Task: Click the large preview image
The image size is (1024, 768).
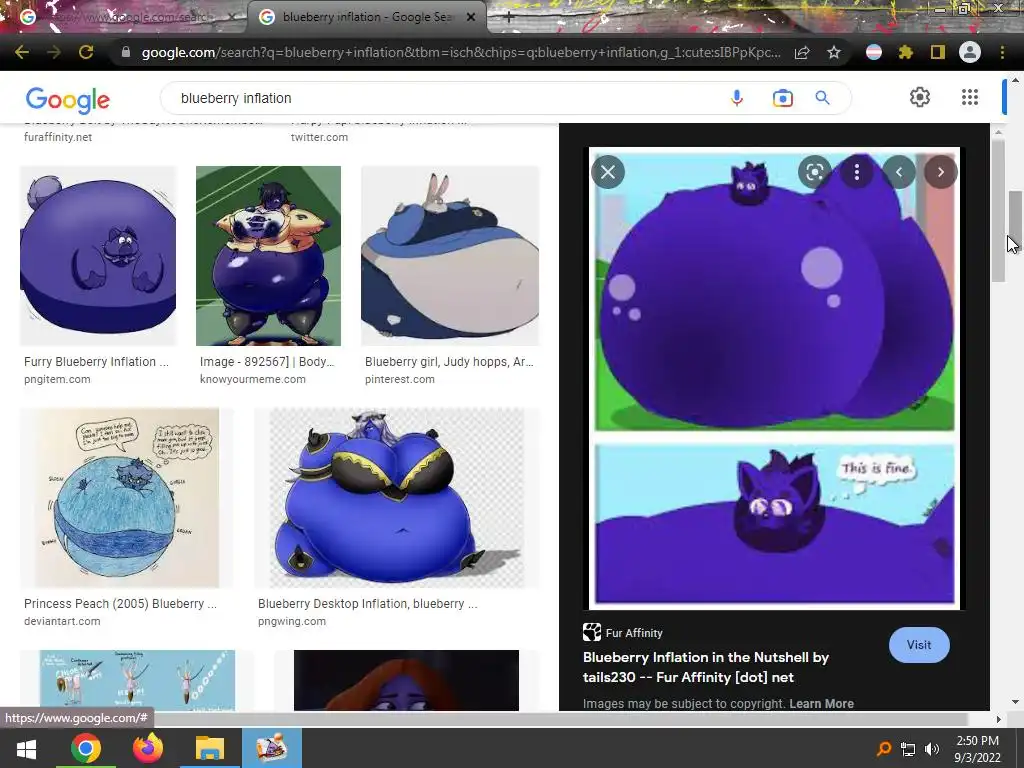Action: [774, 378]
